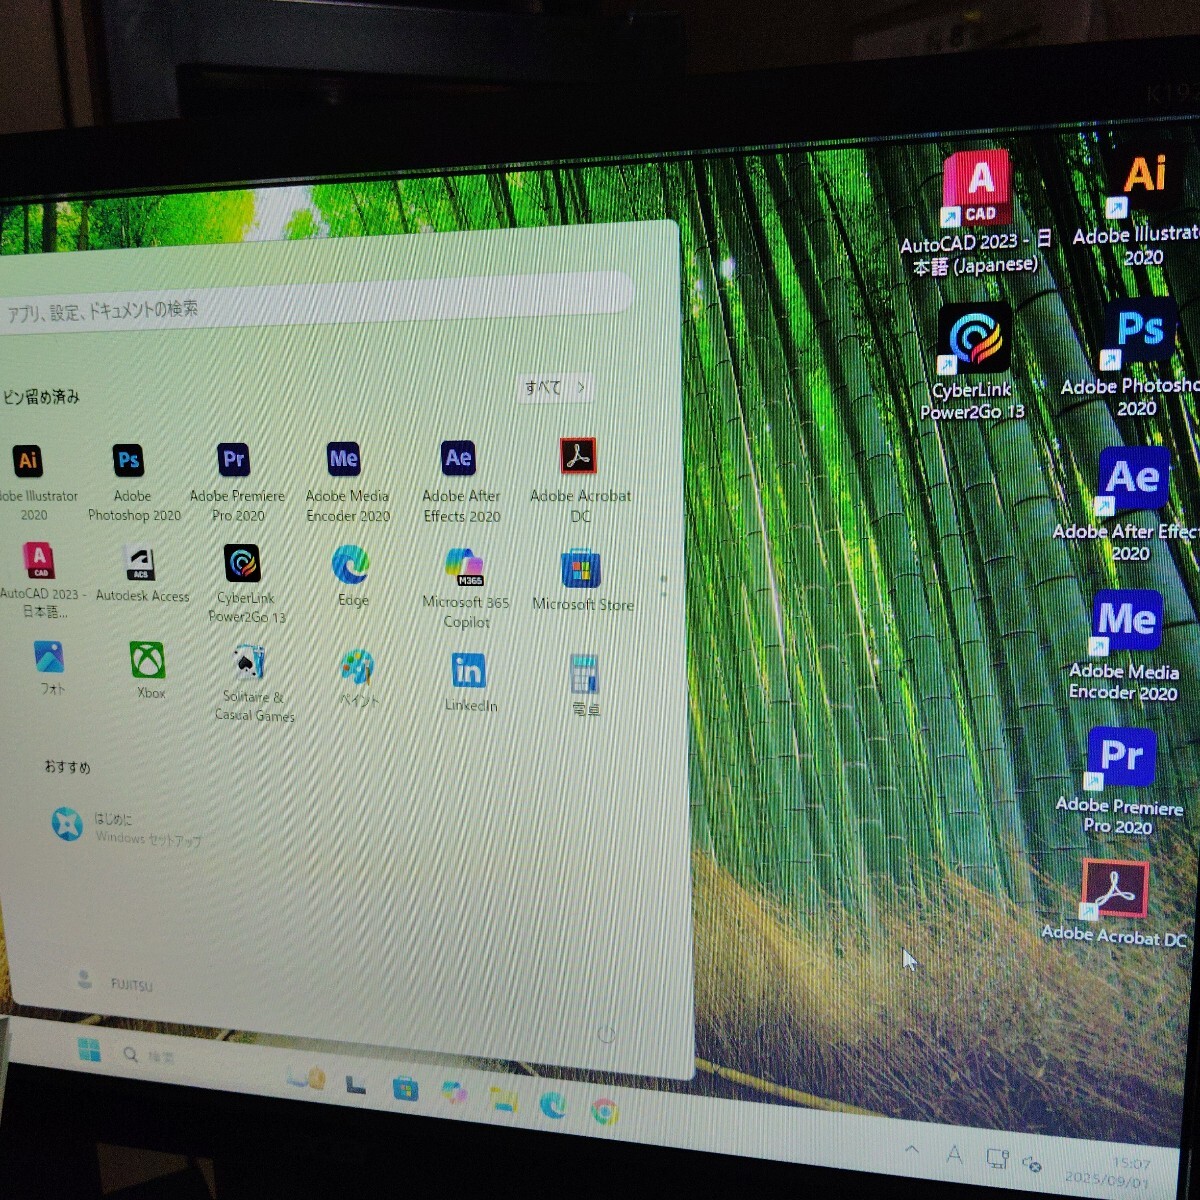The width and height of the screenshot is (1200, 1200).
Task: Open はじめに Windows setup recommendation
Action: click(x=127, y=827)
